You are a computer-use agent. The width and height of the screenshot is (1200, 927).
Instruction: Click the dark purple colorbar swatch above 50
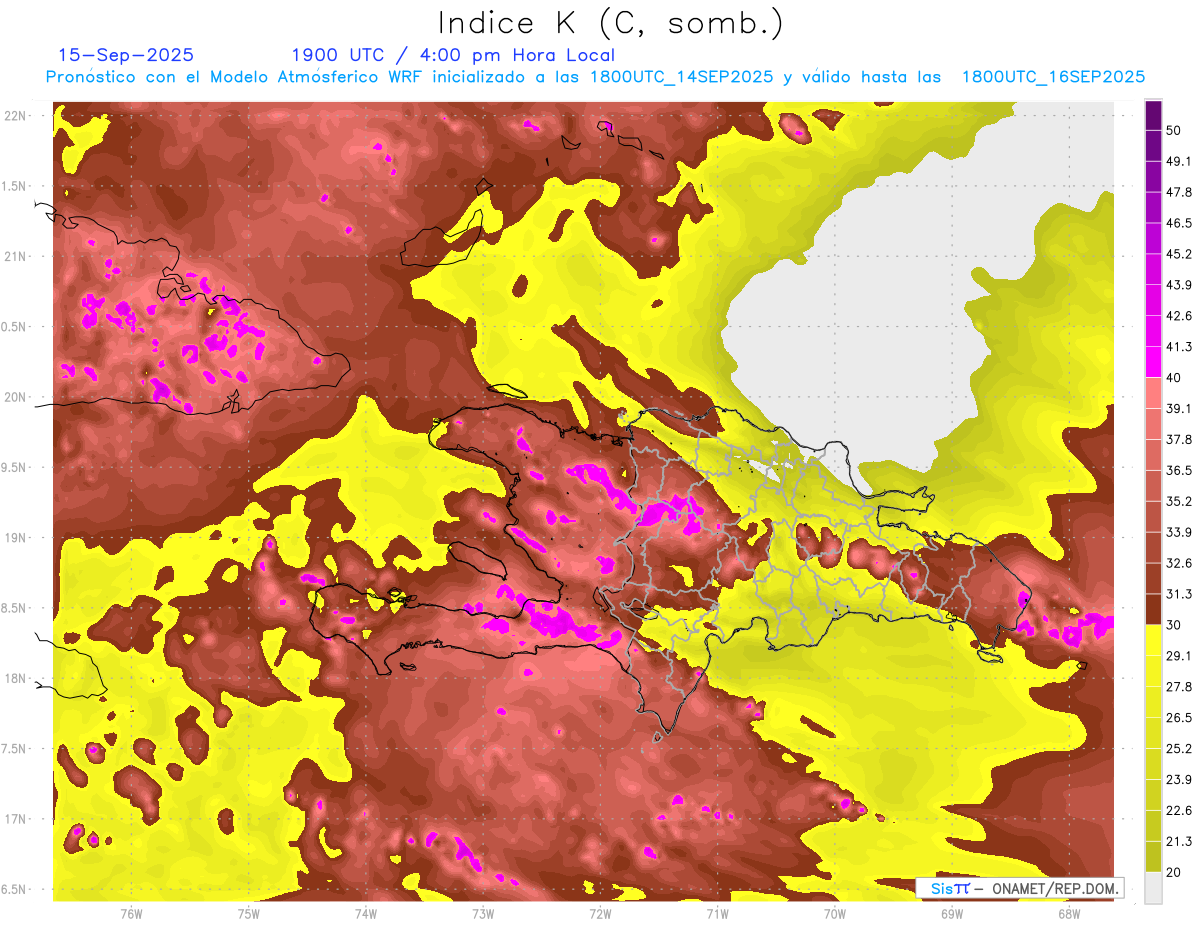1153,113
